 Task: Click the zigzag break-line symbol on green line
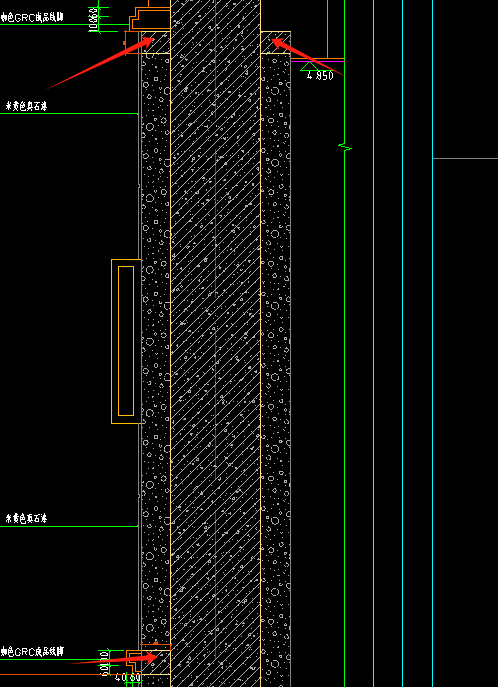(x=345, y=148)
